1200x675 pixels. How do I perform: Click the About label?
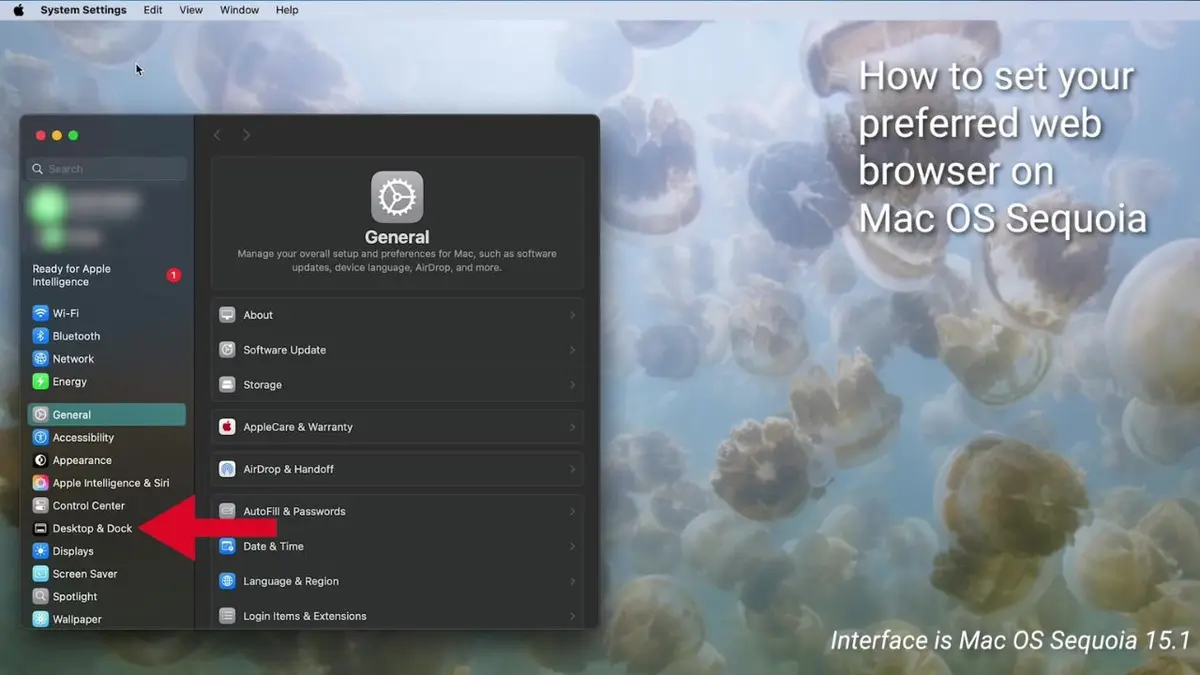click(x=258, y=315)
